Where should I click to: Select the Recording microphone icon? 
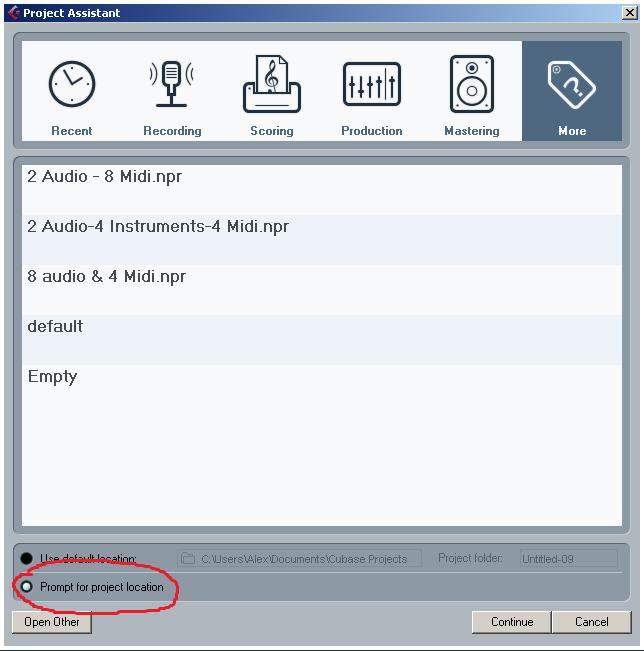click(171, 84)
